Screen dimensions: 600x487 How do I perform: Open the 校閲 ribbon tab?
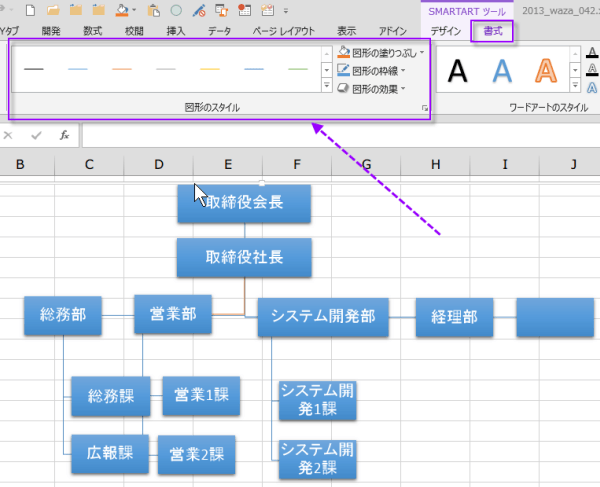134,31
